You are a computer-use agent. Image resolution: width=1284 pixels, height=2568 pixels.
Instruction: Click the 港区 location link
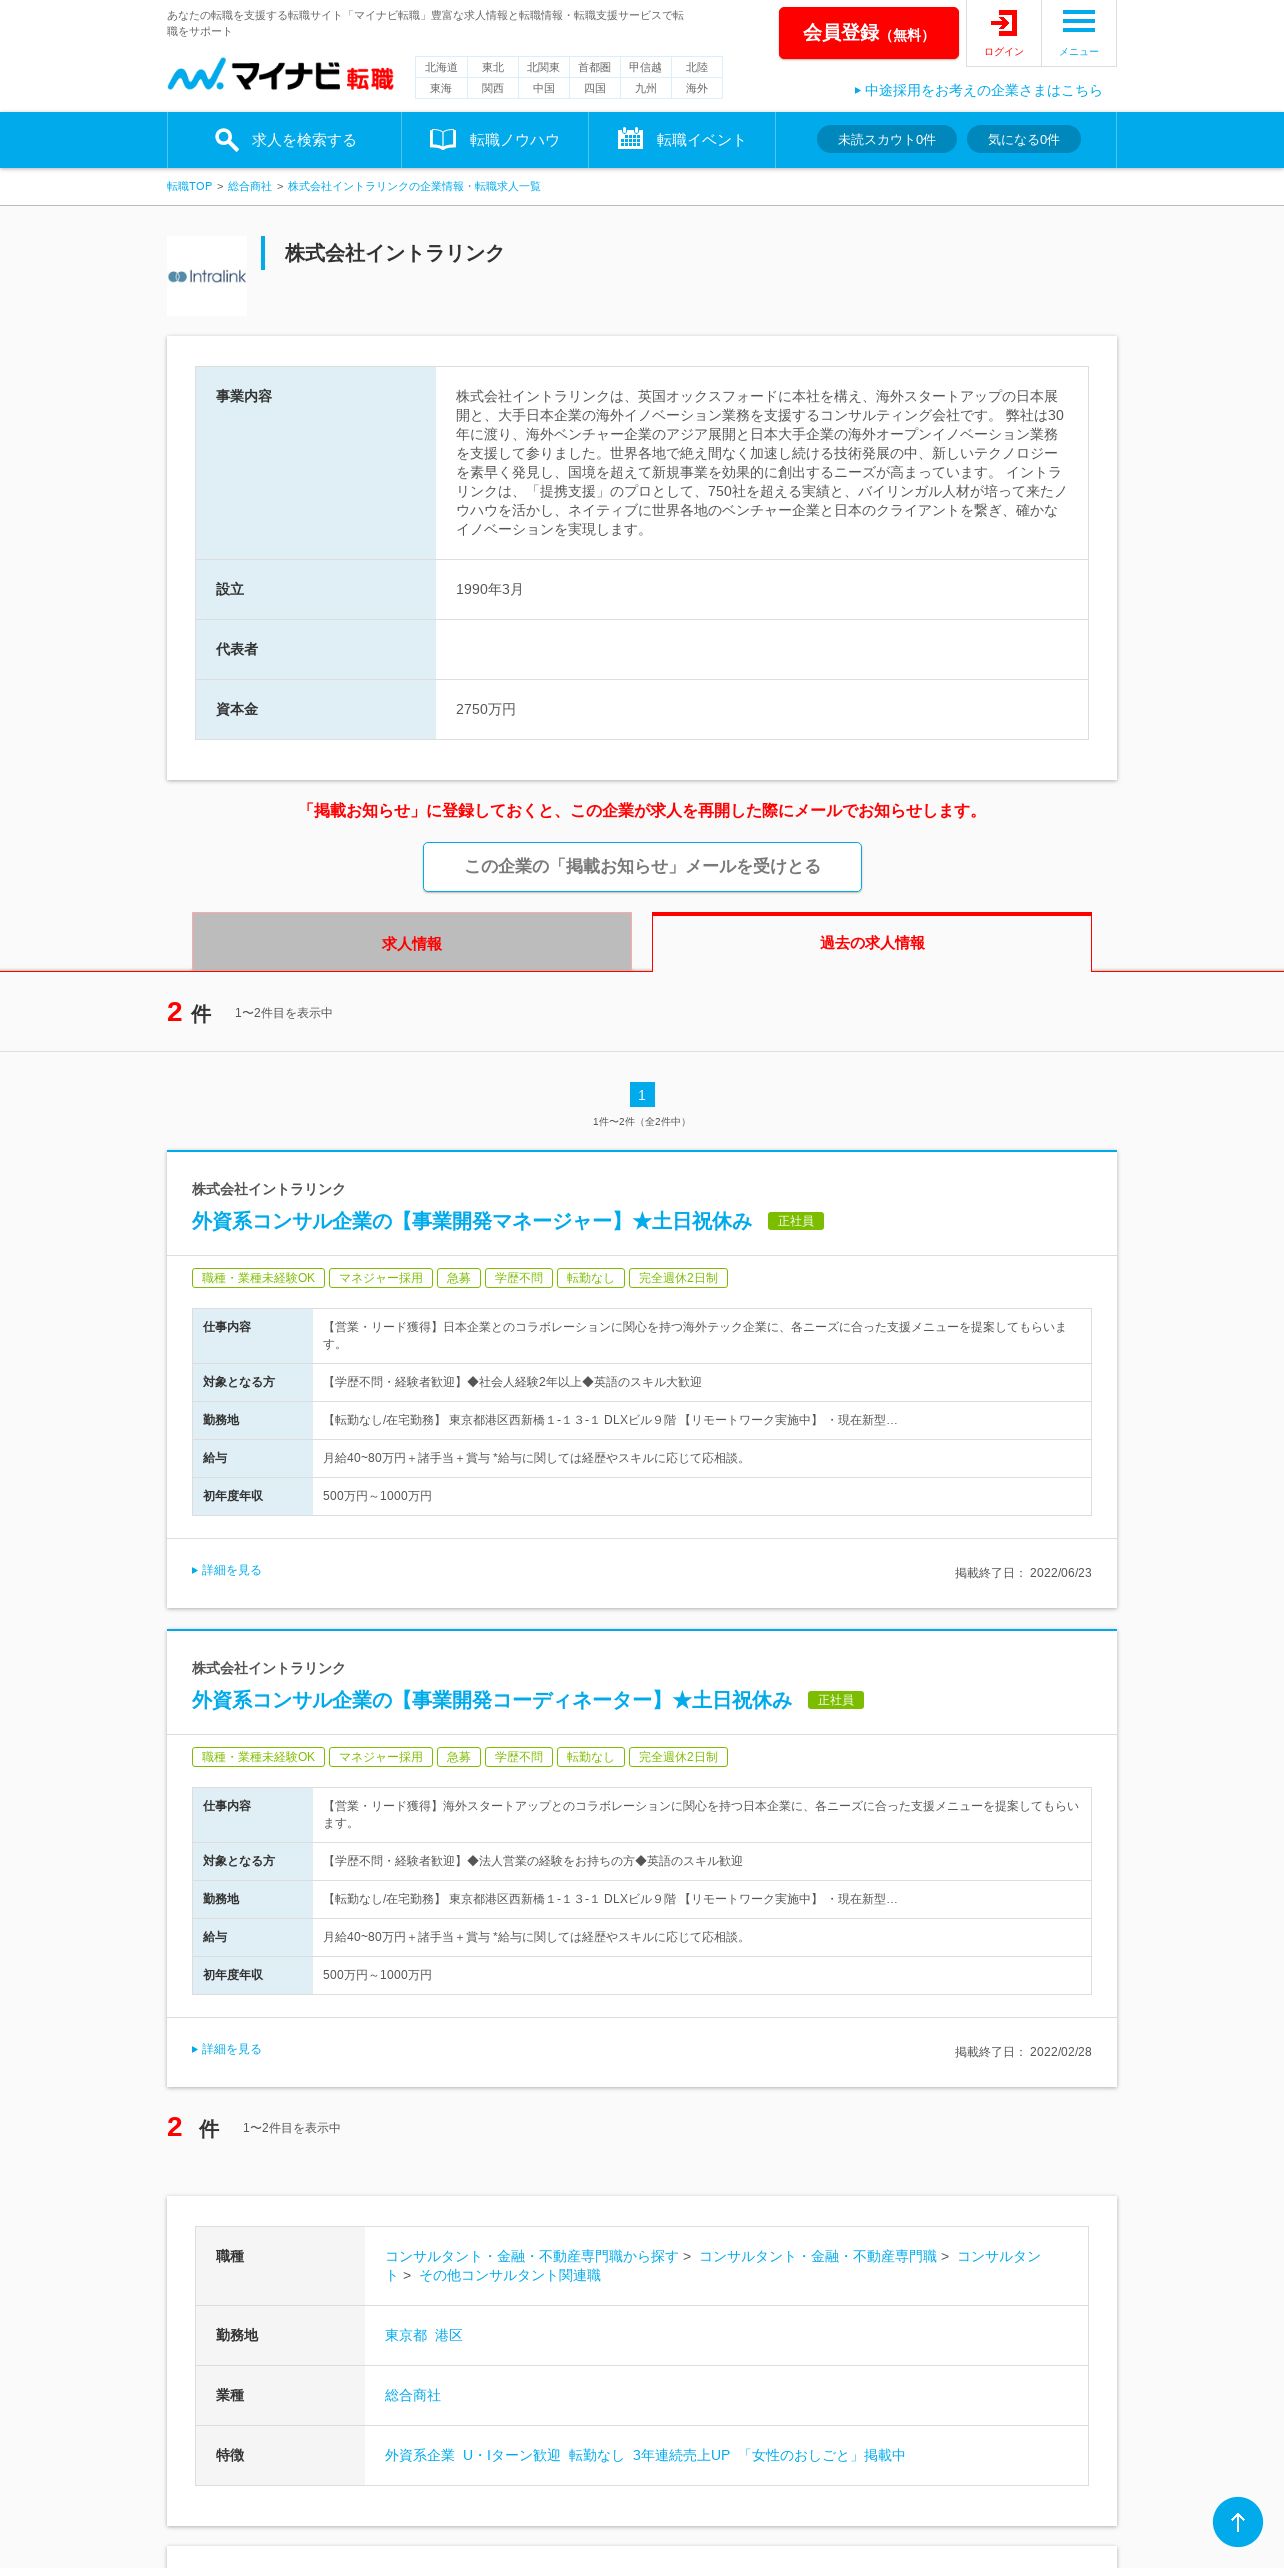tap(448, 2335)
